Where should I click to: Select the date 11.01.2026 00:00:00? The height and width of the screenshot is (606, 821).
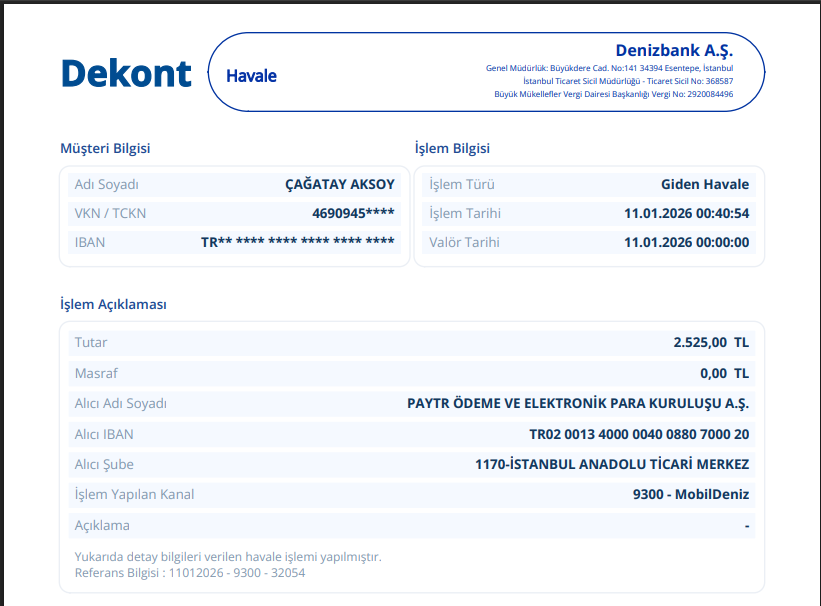pos(686,243)
